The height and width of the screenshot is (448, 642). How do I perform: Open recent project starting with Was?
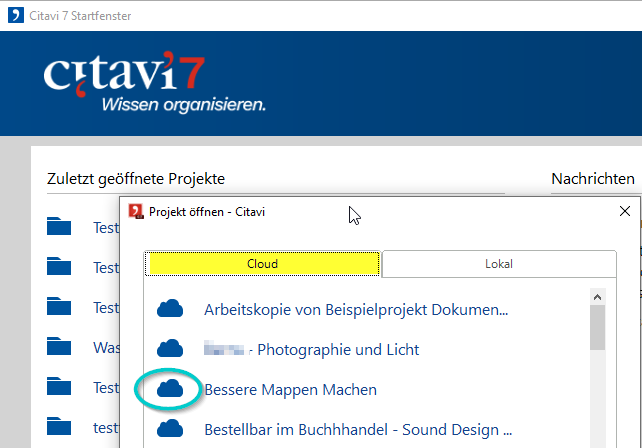pos(106,348)
